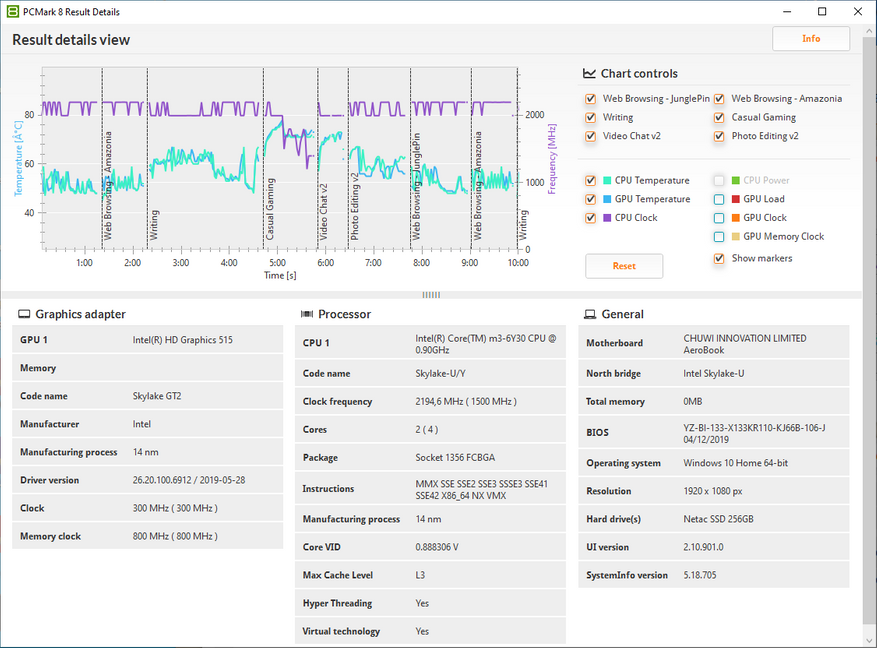The image size is (877, 648).
Task: Enable the GPU Load checkbox
Action: click(x=720, y=200)
